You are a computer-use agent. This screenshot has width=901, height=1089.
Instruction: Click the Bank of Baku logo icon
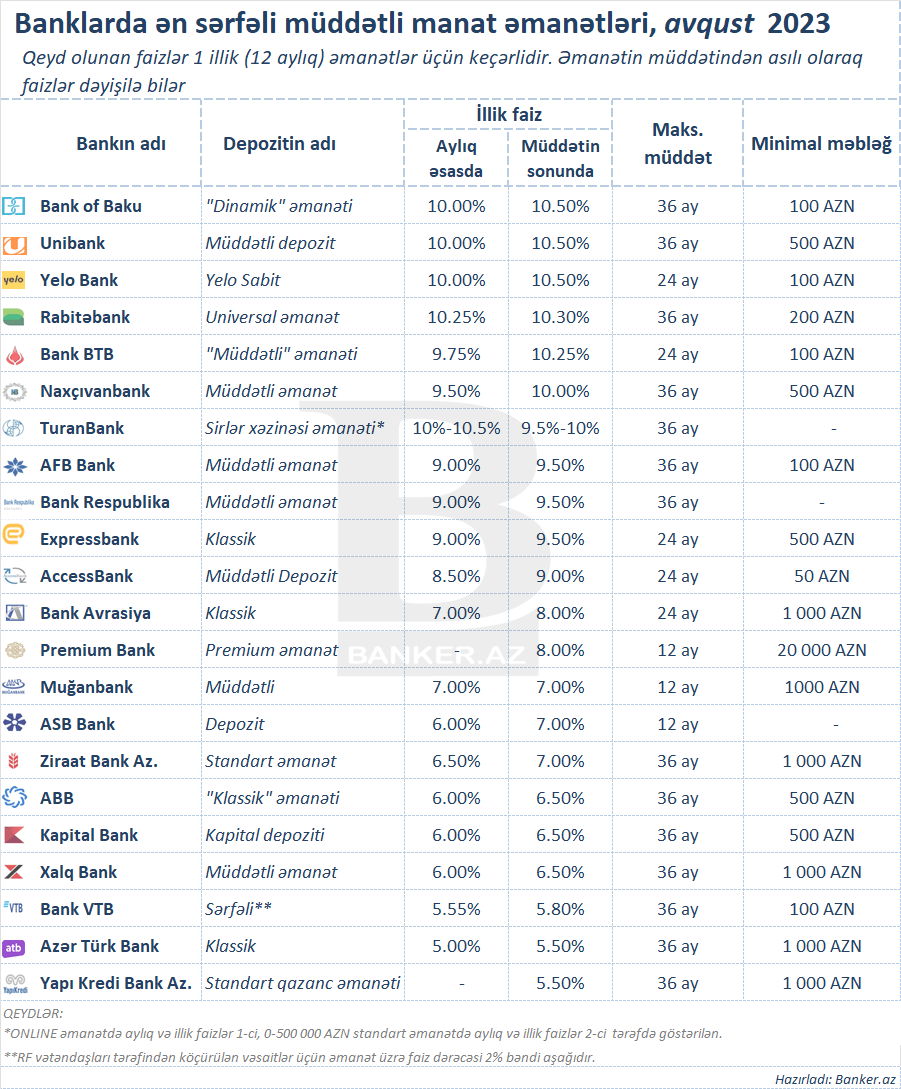pos(14,206)
